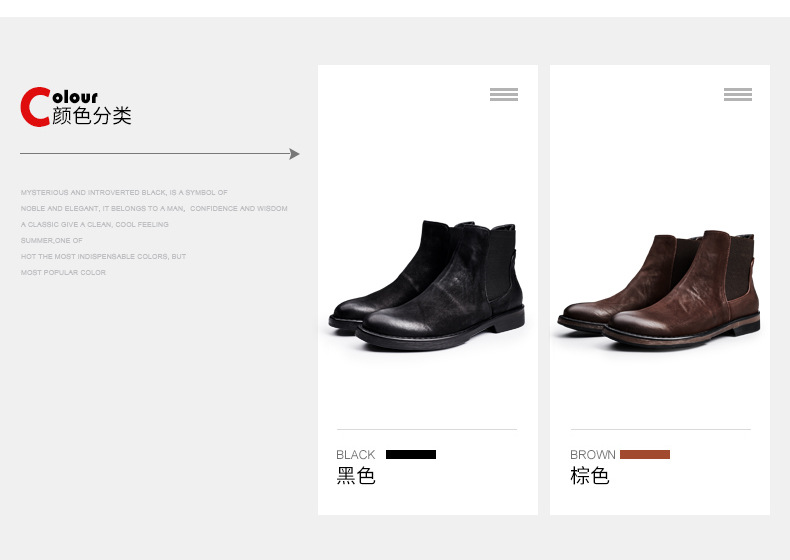Click the 'MYSTERIOUS AND INTROVERTED BLACK' line
The height and width of the screenshot is (560, 790).
[x=124, y=192]
